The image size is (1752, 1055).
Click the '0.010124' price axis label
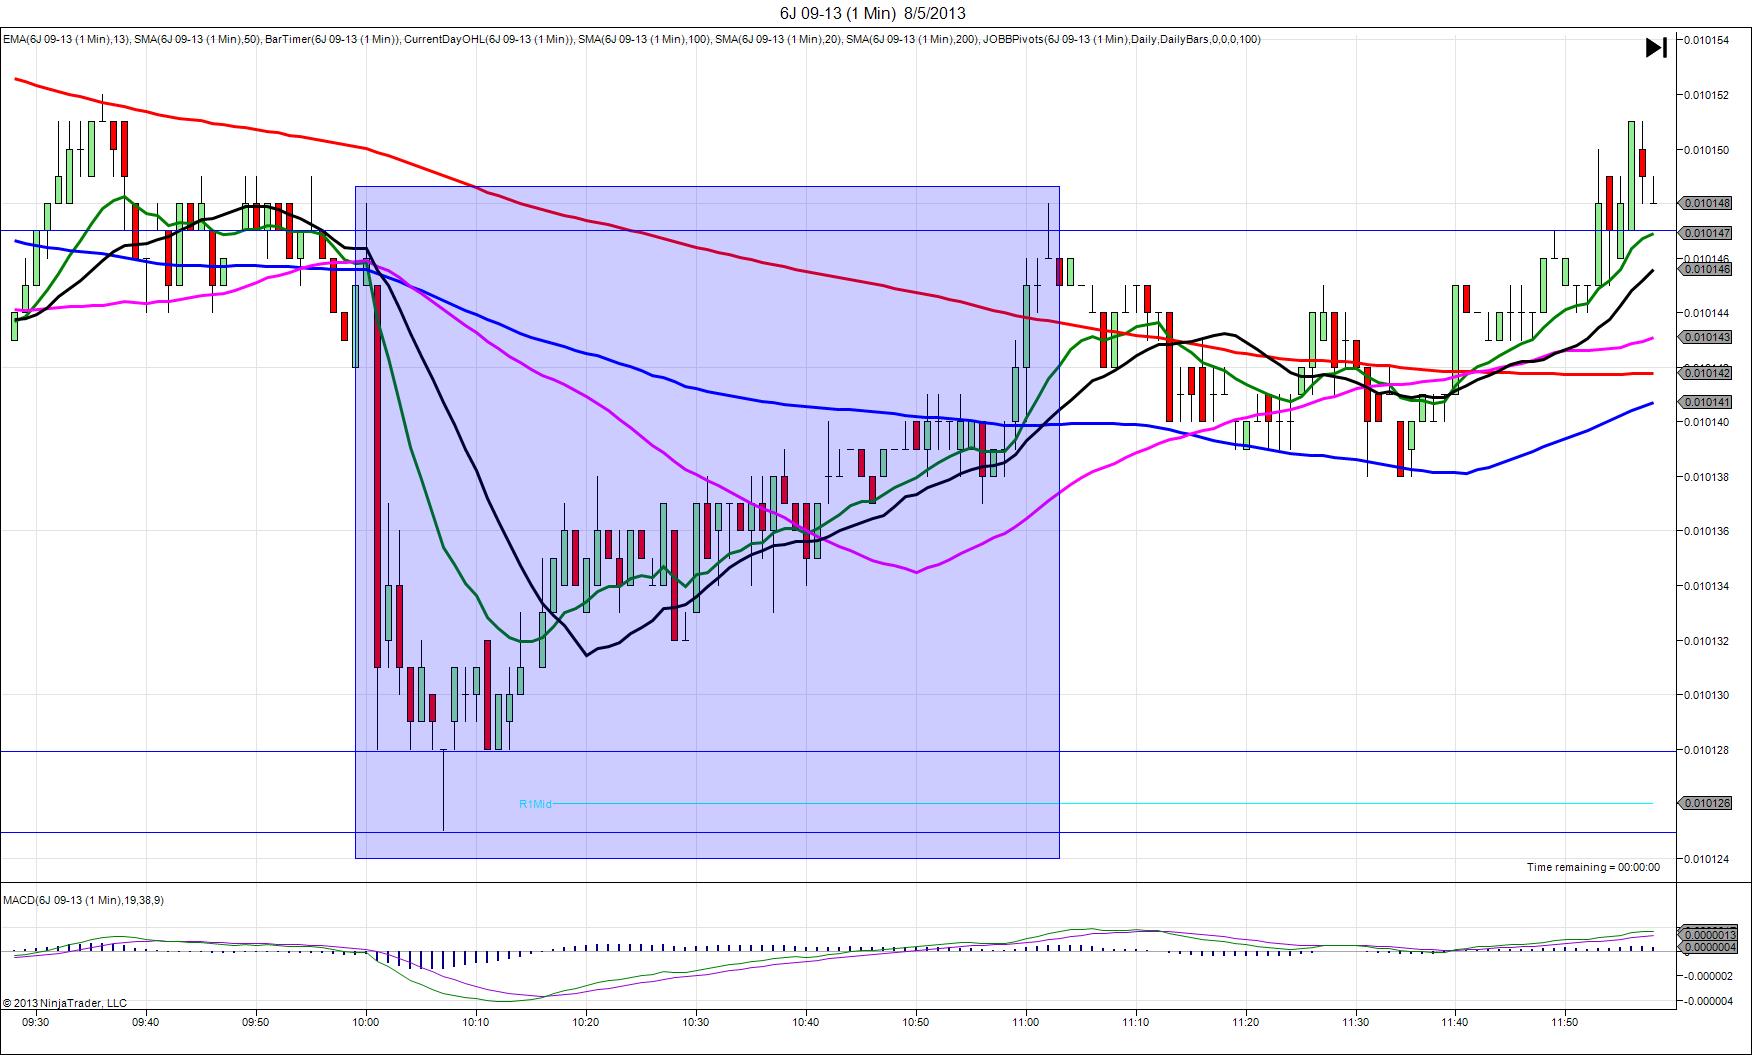[x=1707, y=859]
